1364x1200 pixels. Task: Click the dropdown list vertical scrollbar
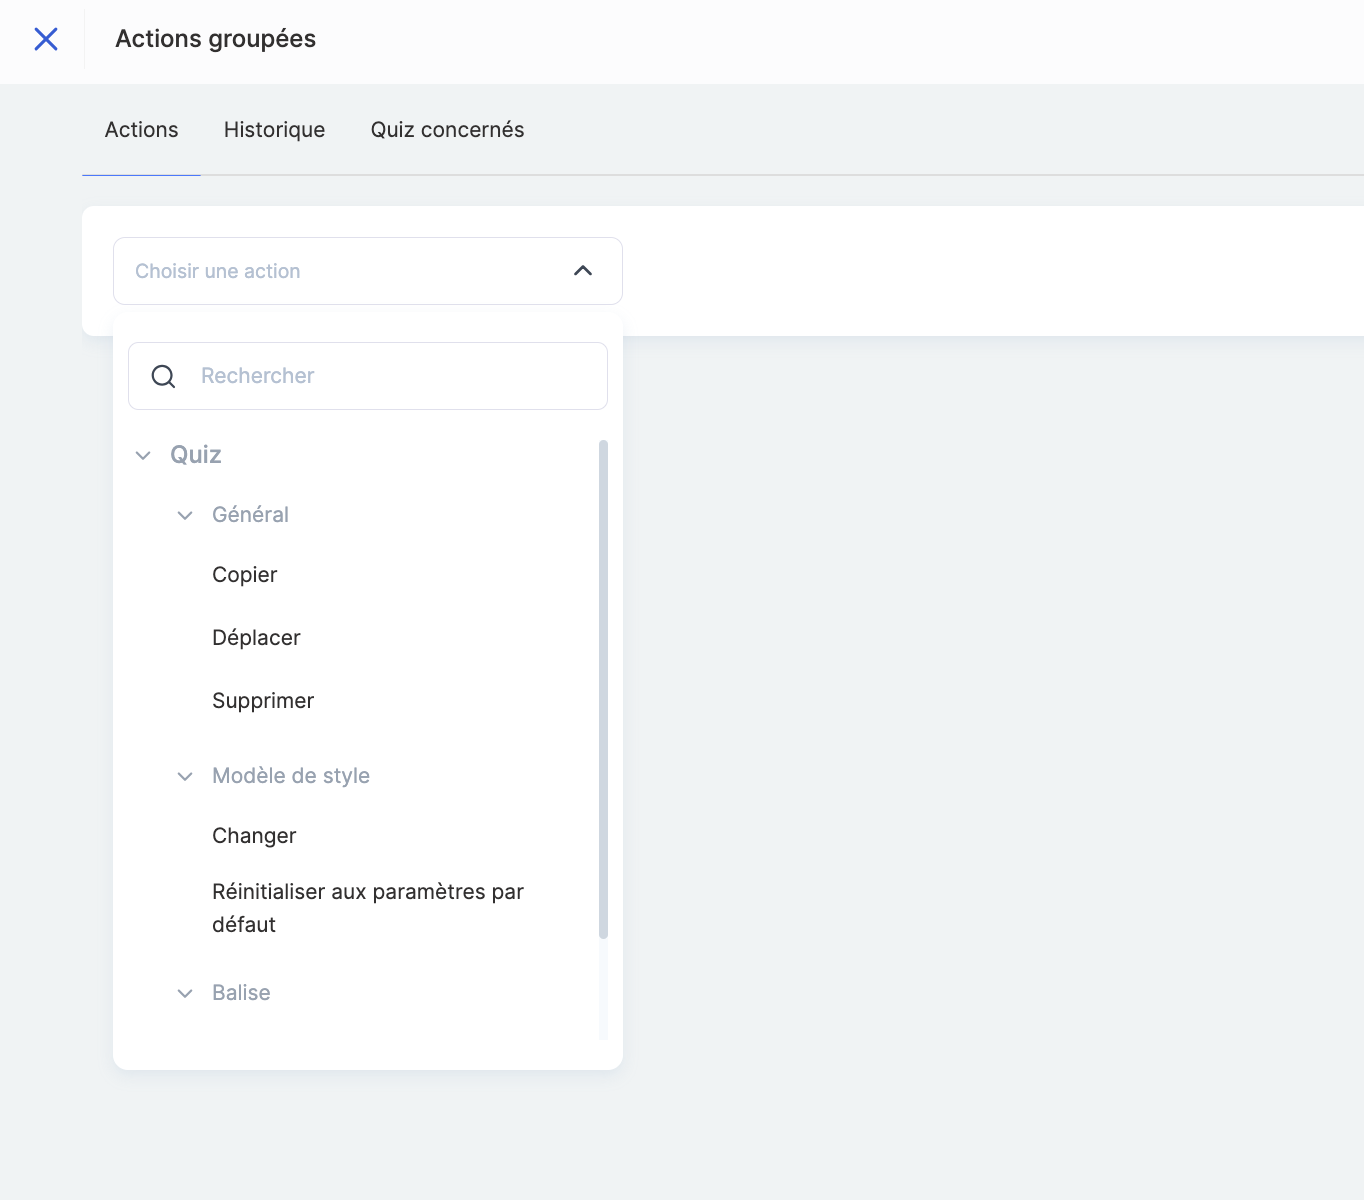pos(603,689)
